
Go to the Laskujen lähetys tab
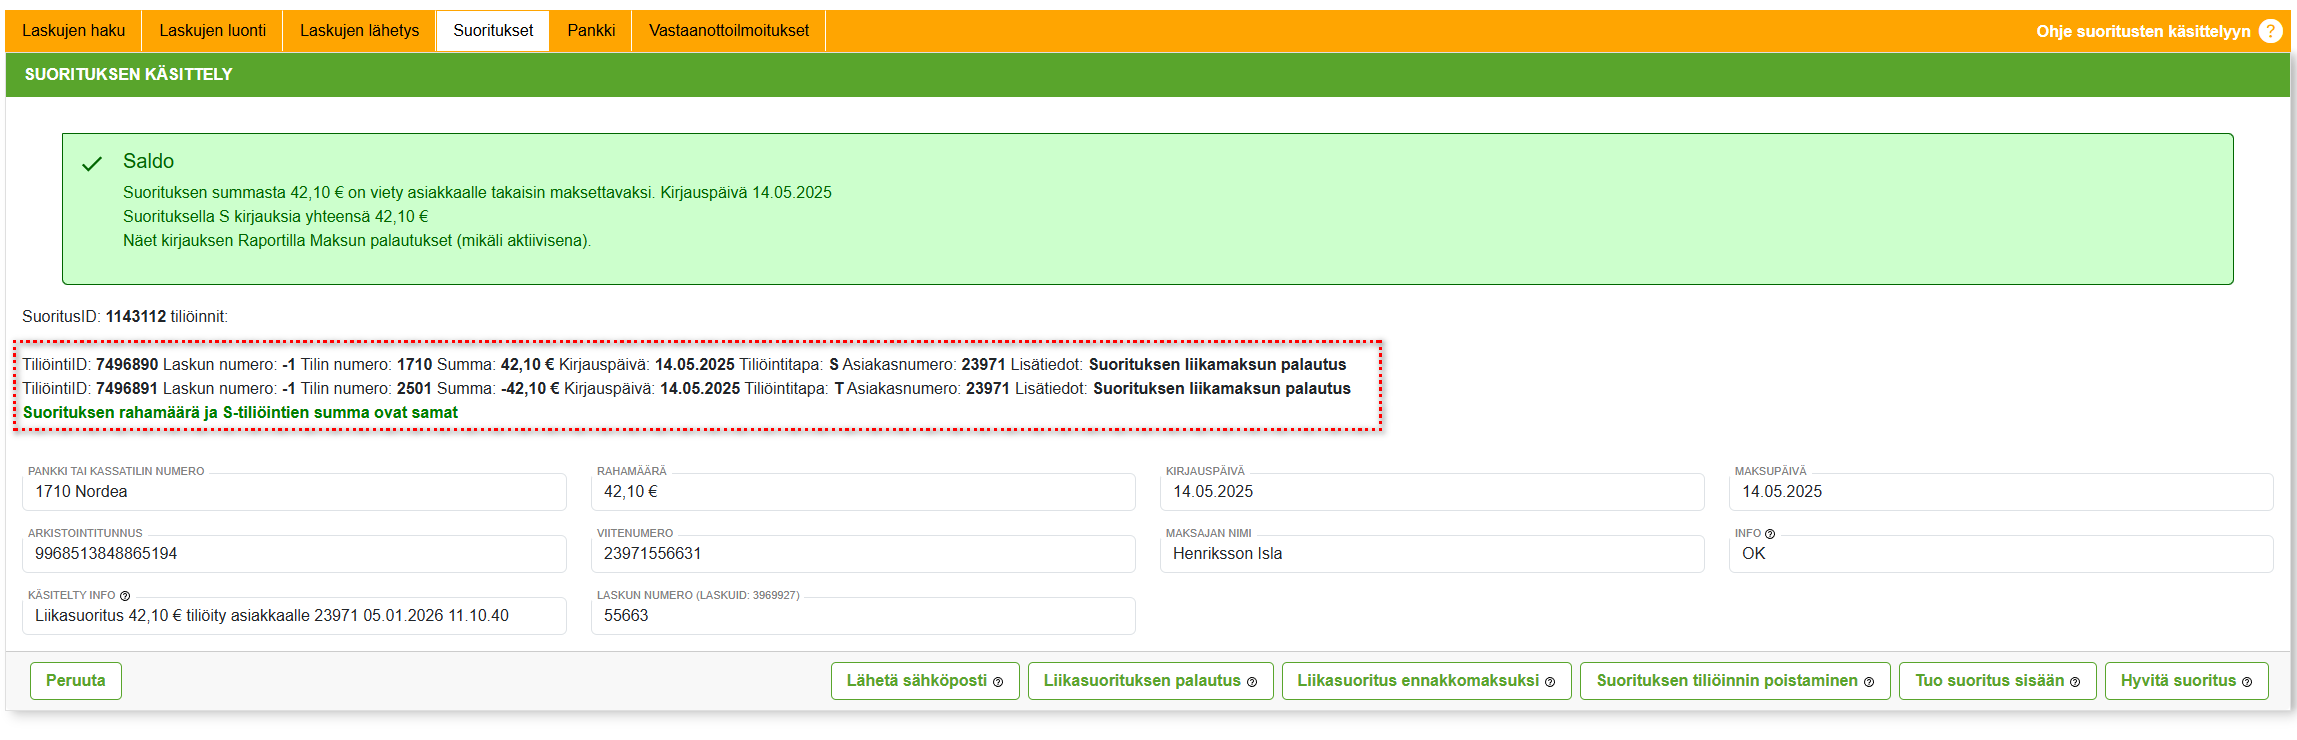359,31
